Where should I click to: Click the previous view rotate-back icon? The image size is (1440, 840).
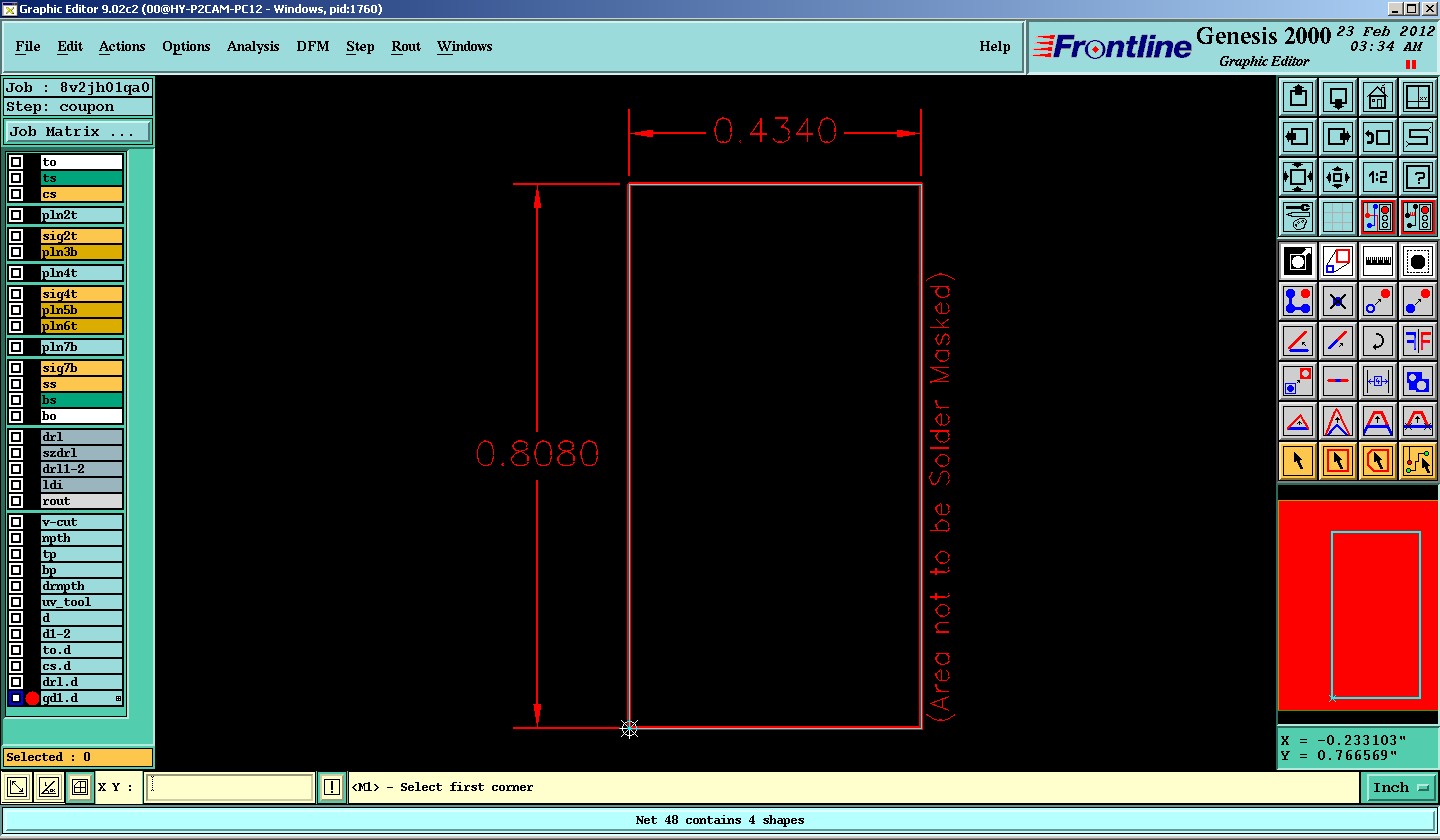click(x=1378, y=137)
